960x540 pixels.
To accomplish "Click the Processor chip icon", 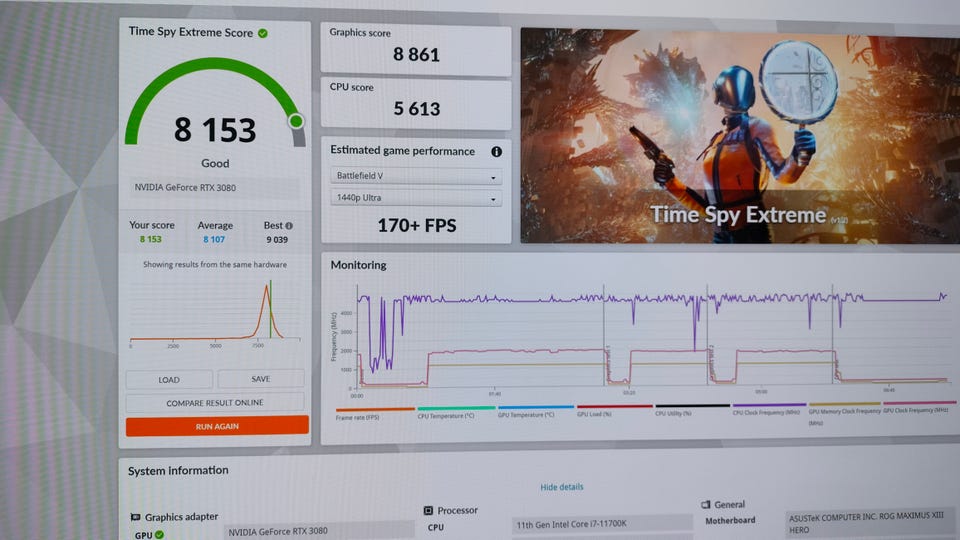I will (428, 510).
